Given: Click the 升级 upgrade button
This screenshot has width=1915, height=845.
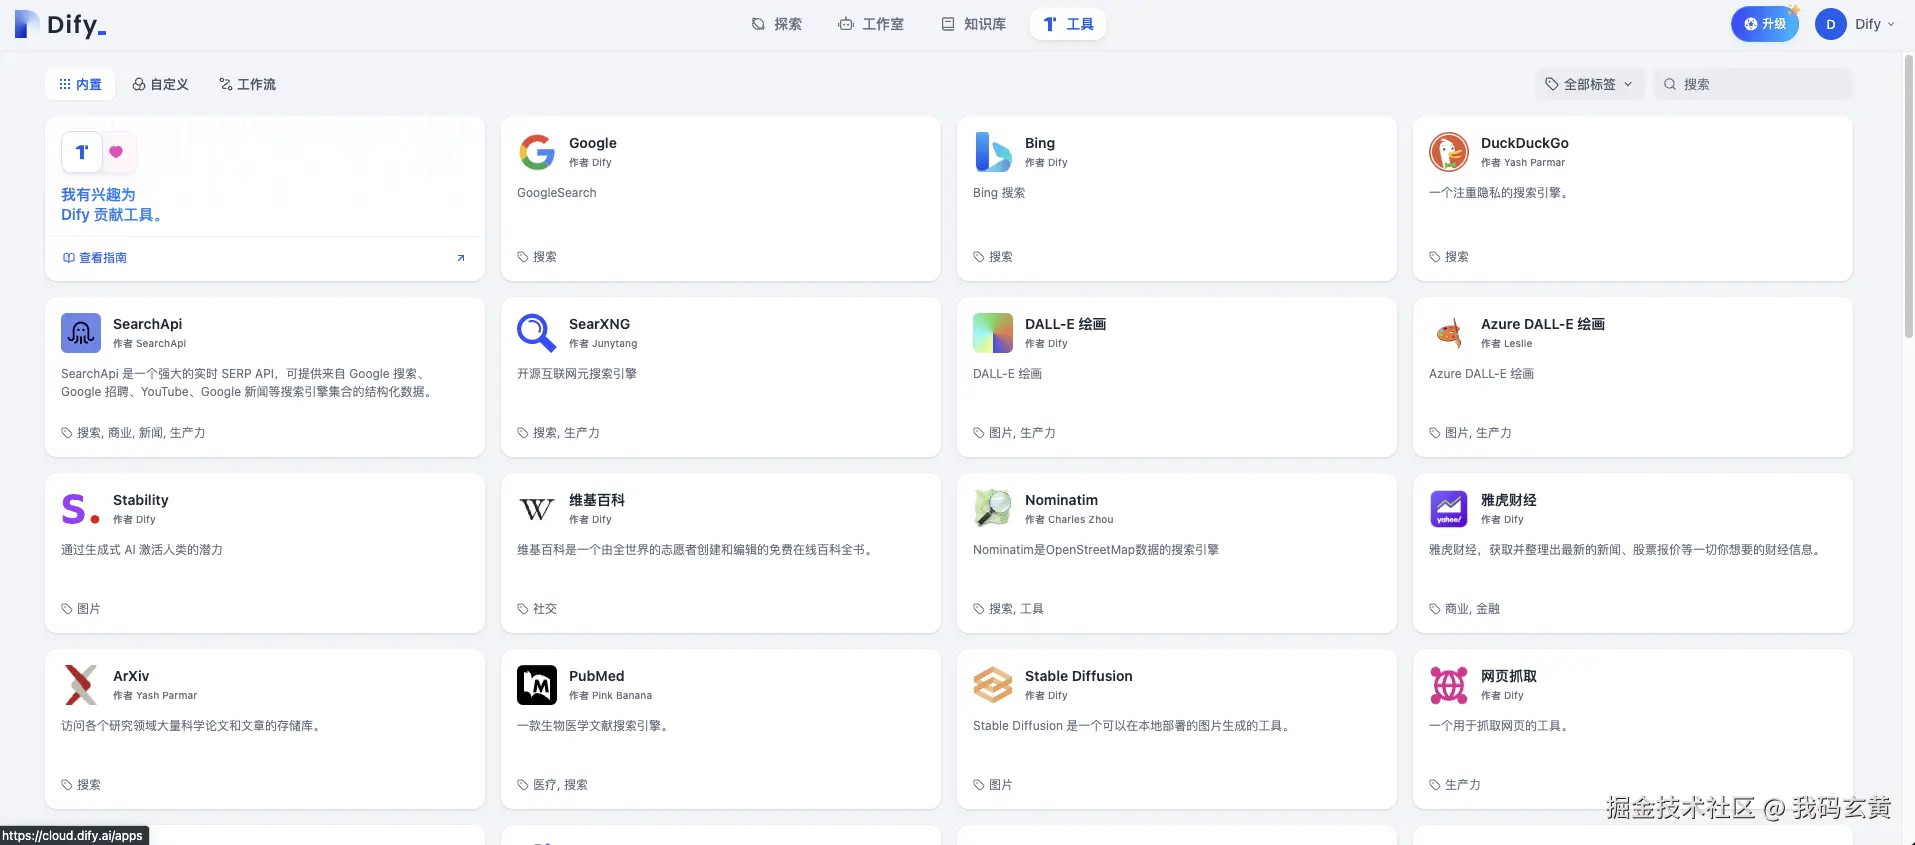Looking at the screenshot, I should 1765,24.
